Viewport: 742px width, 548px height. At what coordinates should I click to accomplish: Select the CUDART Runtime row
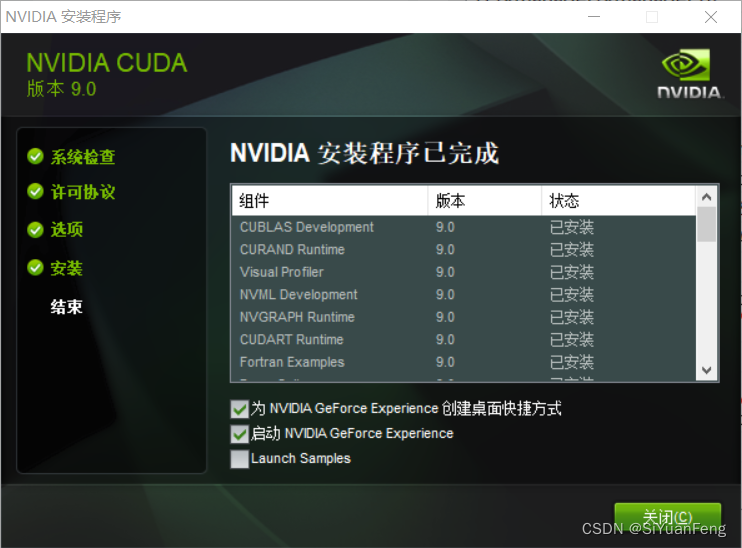click(x=464, y=339)
